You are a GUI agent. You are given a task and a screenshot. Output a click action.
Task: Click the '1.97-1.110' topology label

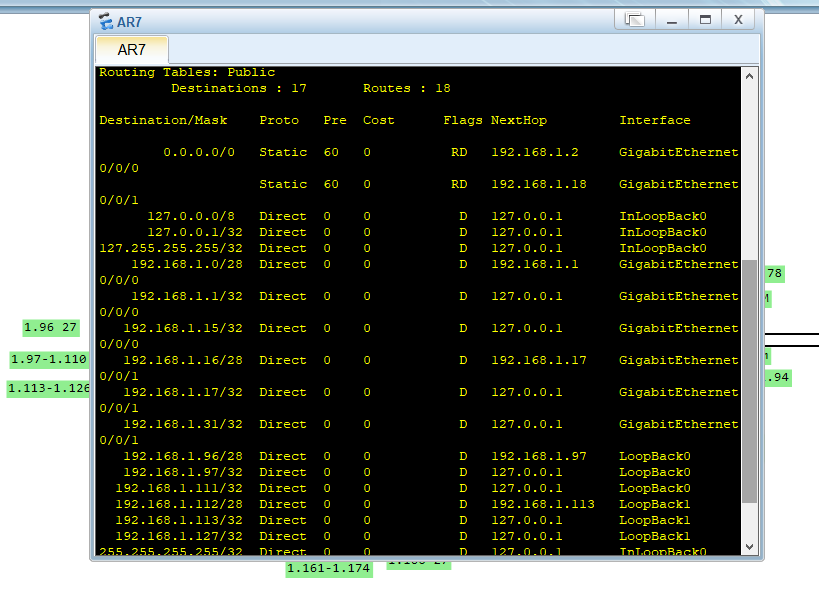(49, 359)
